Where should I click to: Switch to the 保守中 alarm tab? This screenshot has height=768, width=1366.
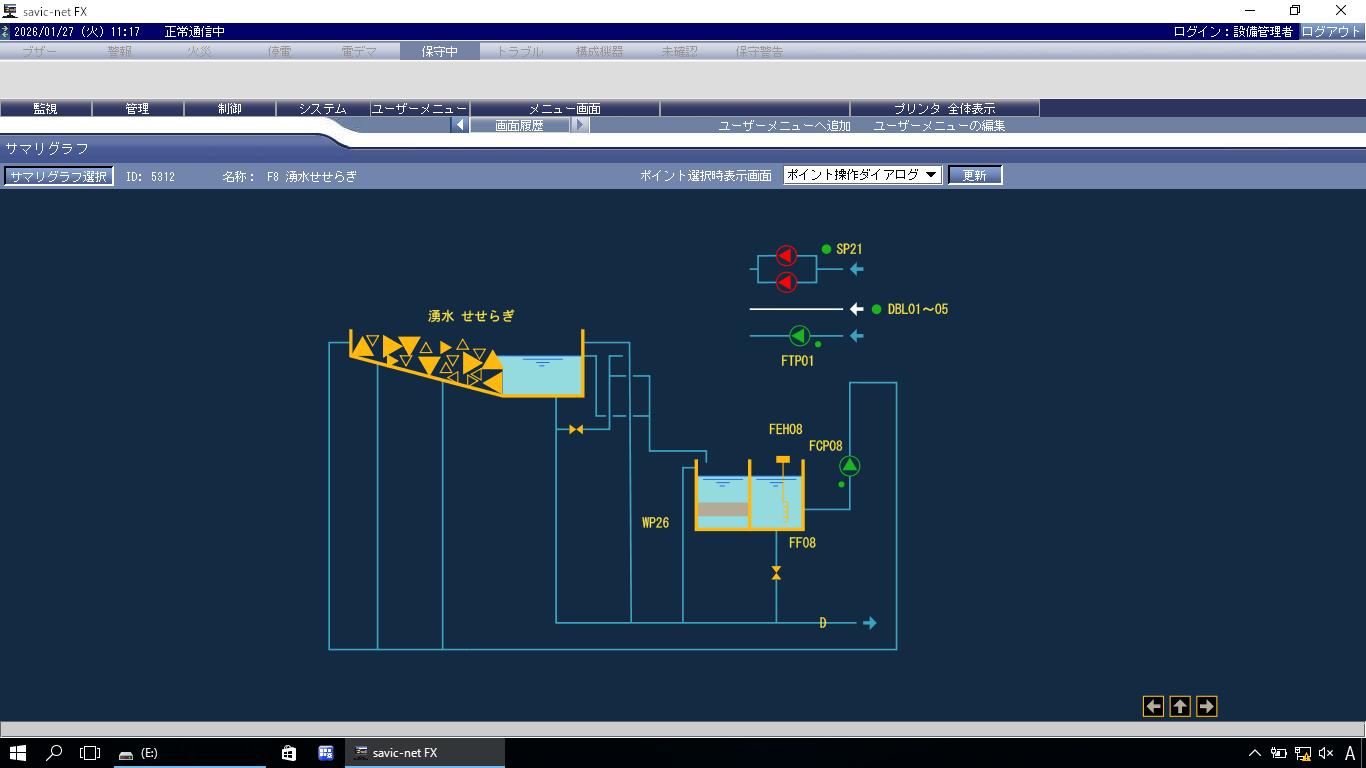click(439, 51)
